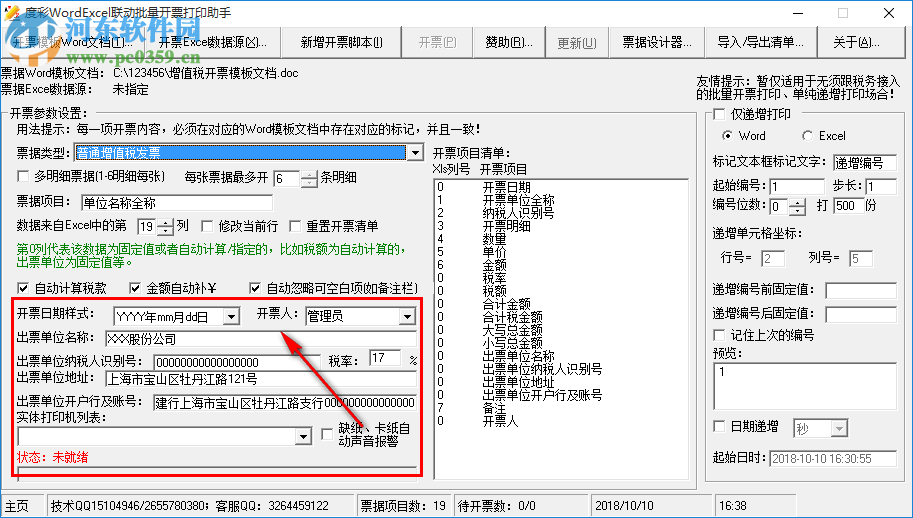Toggle 多明细票据 checkbox
This screenshot has height=518, width=913.
[23, 176]
